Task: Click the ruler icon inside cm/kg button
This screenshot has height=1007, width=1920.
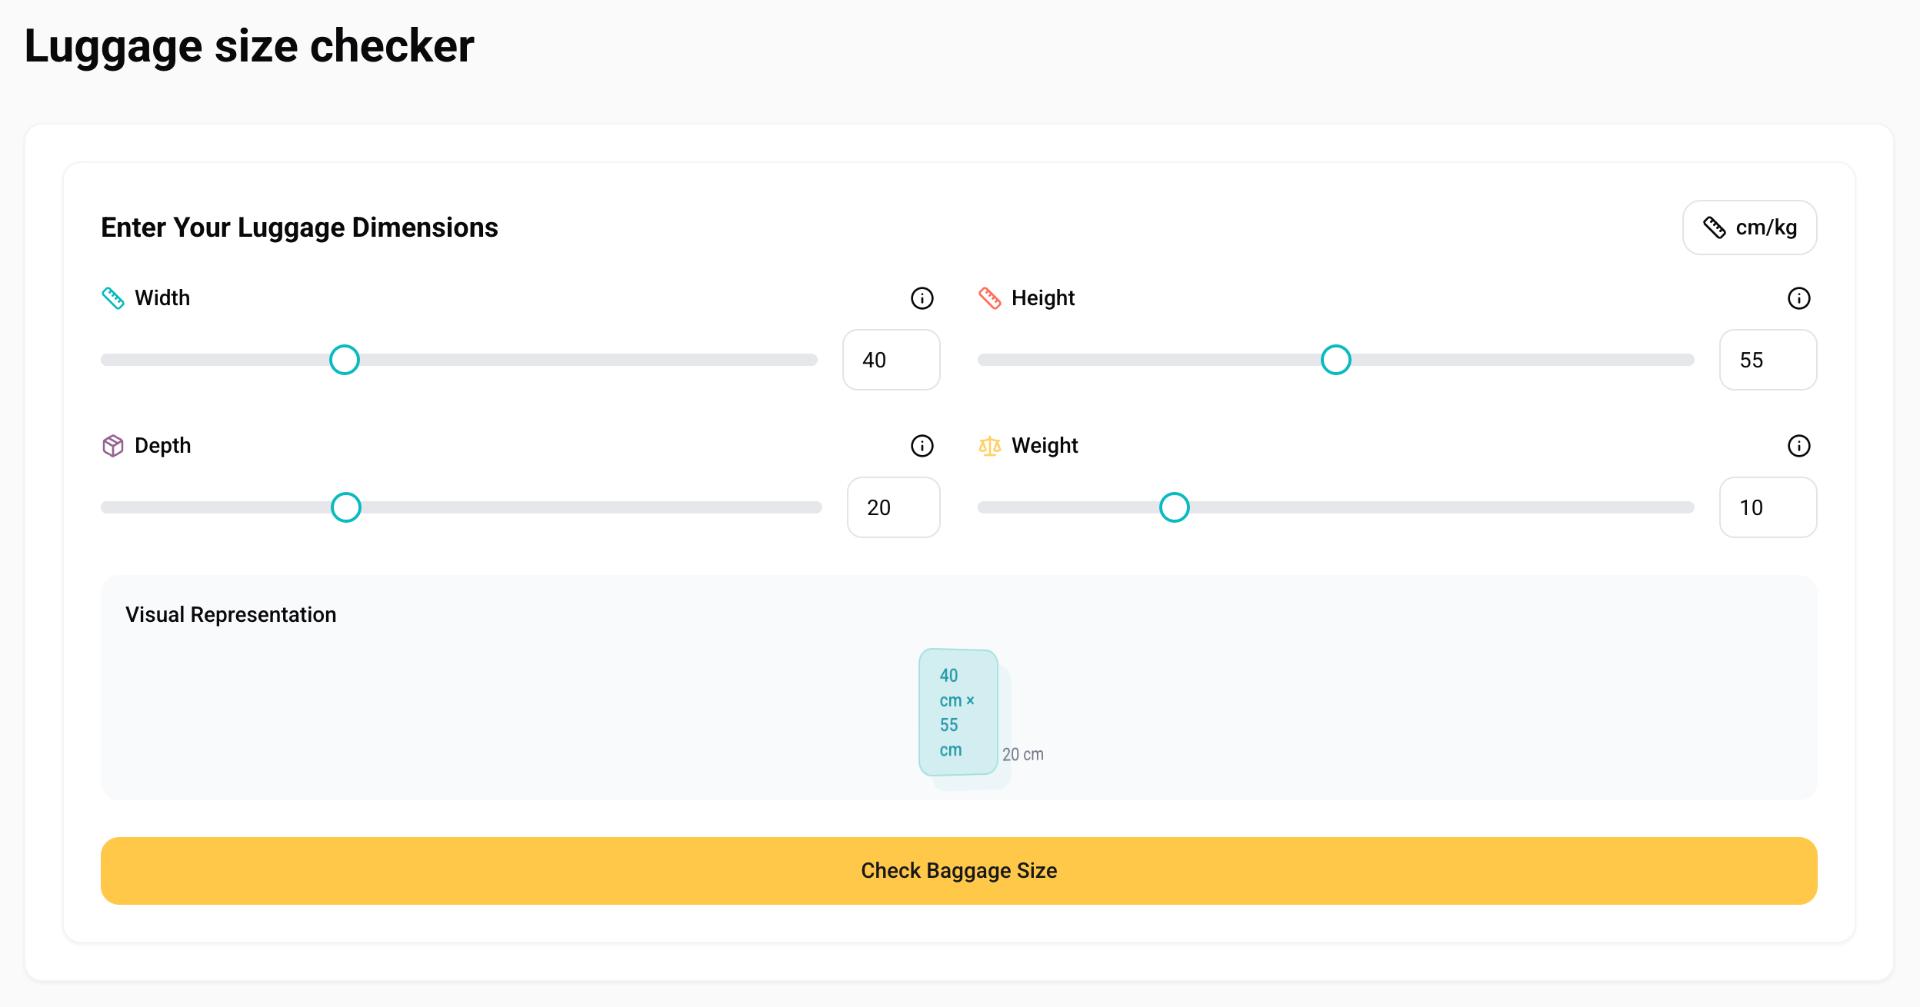Action: pyautogui.click(x=1714, y=227)
